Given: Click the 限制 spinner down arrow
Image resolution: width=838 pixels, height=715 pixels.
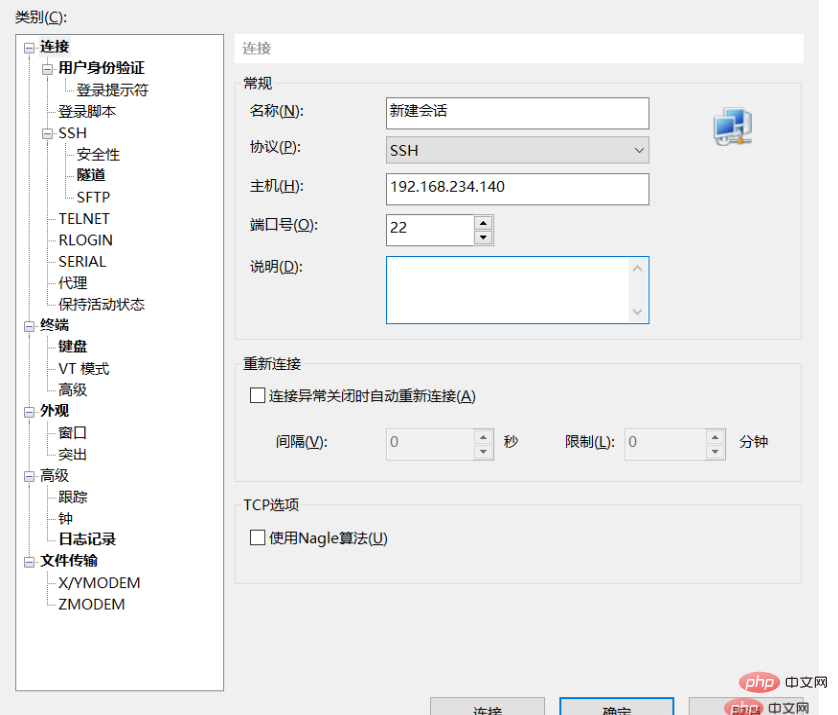Looking at the screenshot, I should coord(715,452).
